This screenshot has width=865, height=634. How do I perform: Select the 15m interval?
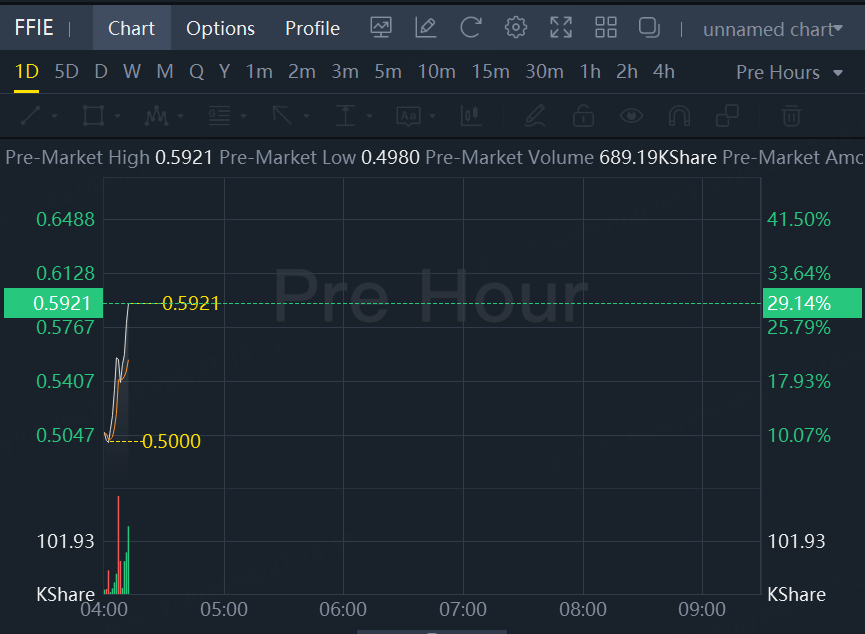[490, 72]
